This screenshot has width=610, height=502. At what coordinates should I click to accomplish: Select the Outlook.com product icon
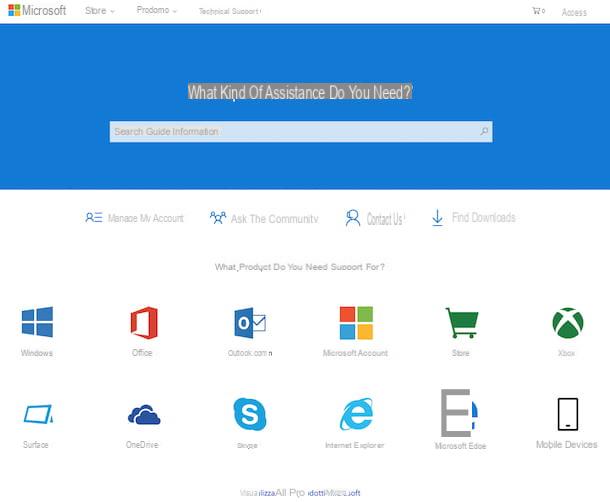[250, 323]
